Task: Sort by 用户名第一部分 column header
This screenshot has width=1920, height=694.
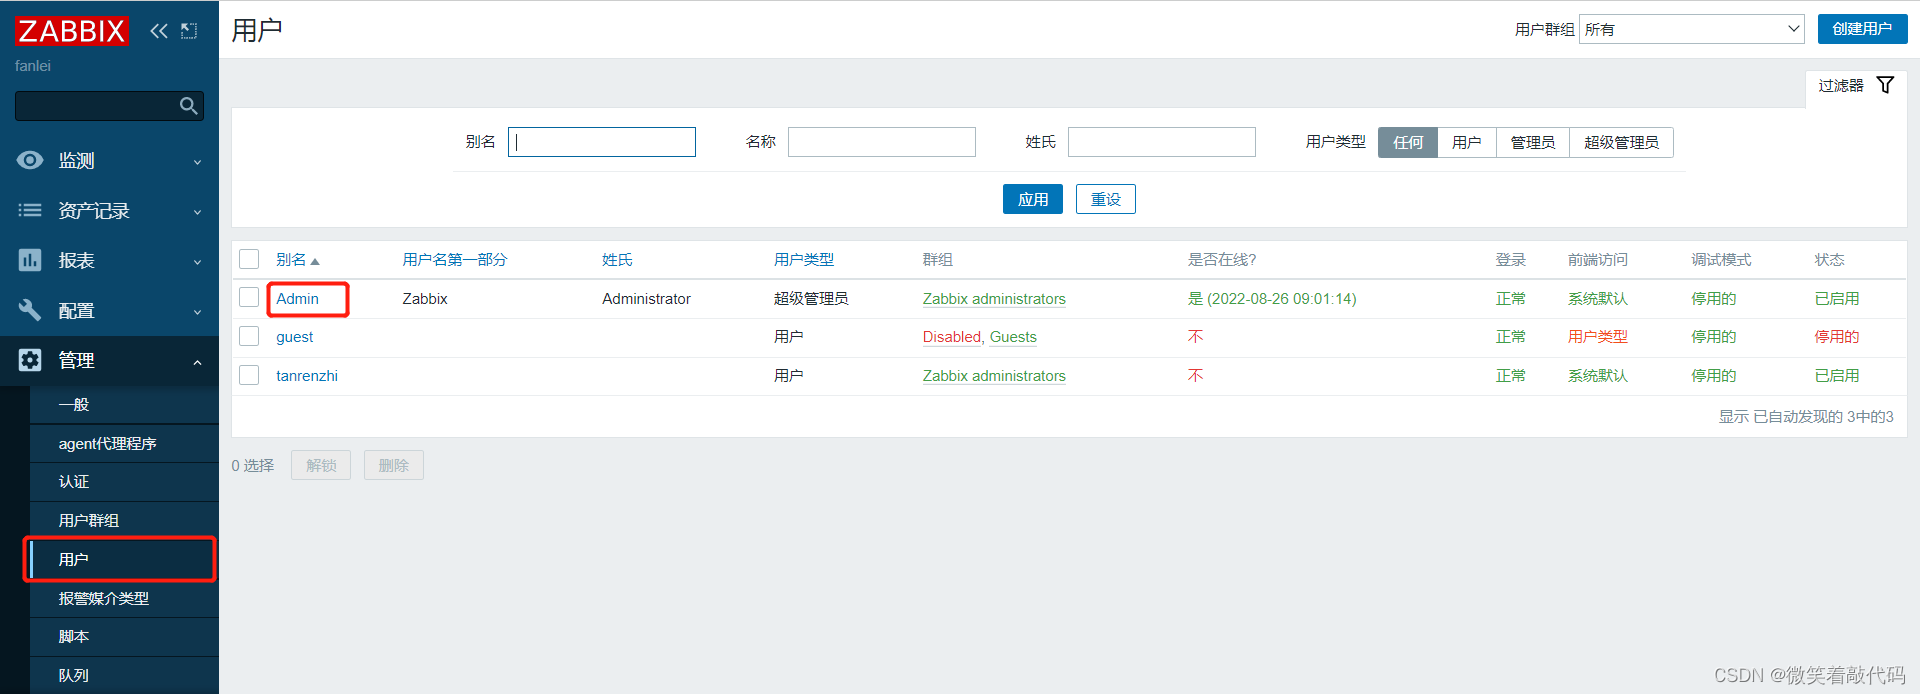Action: pos(455,260)
